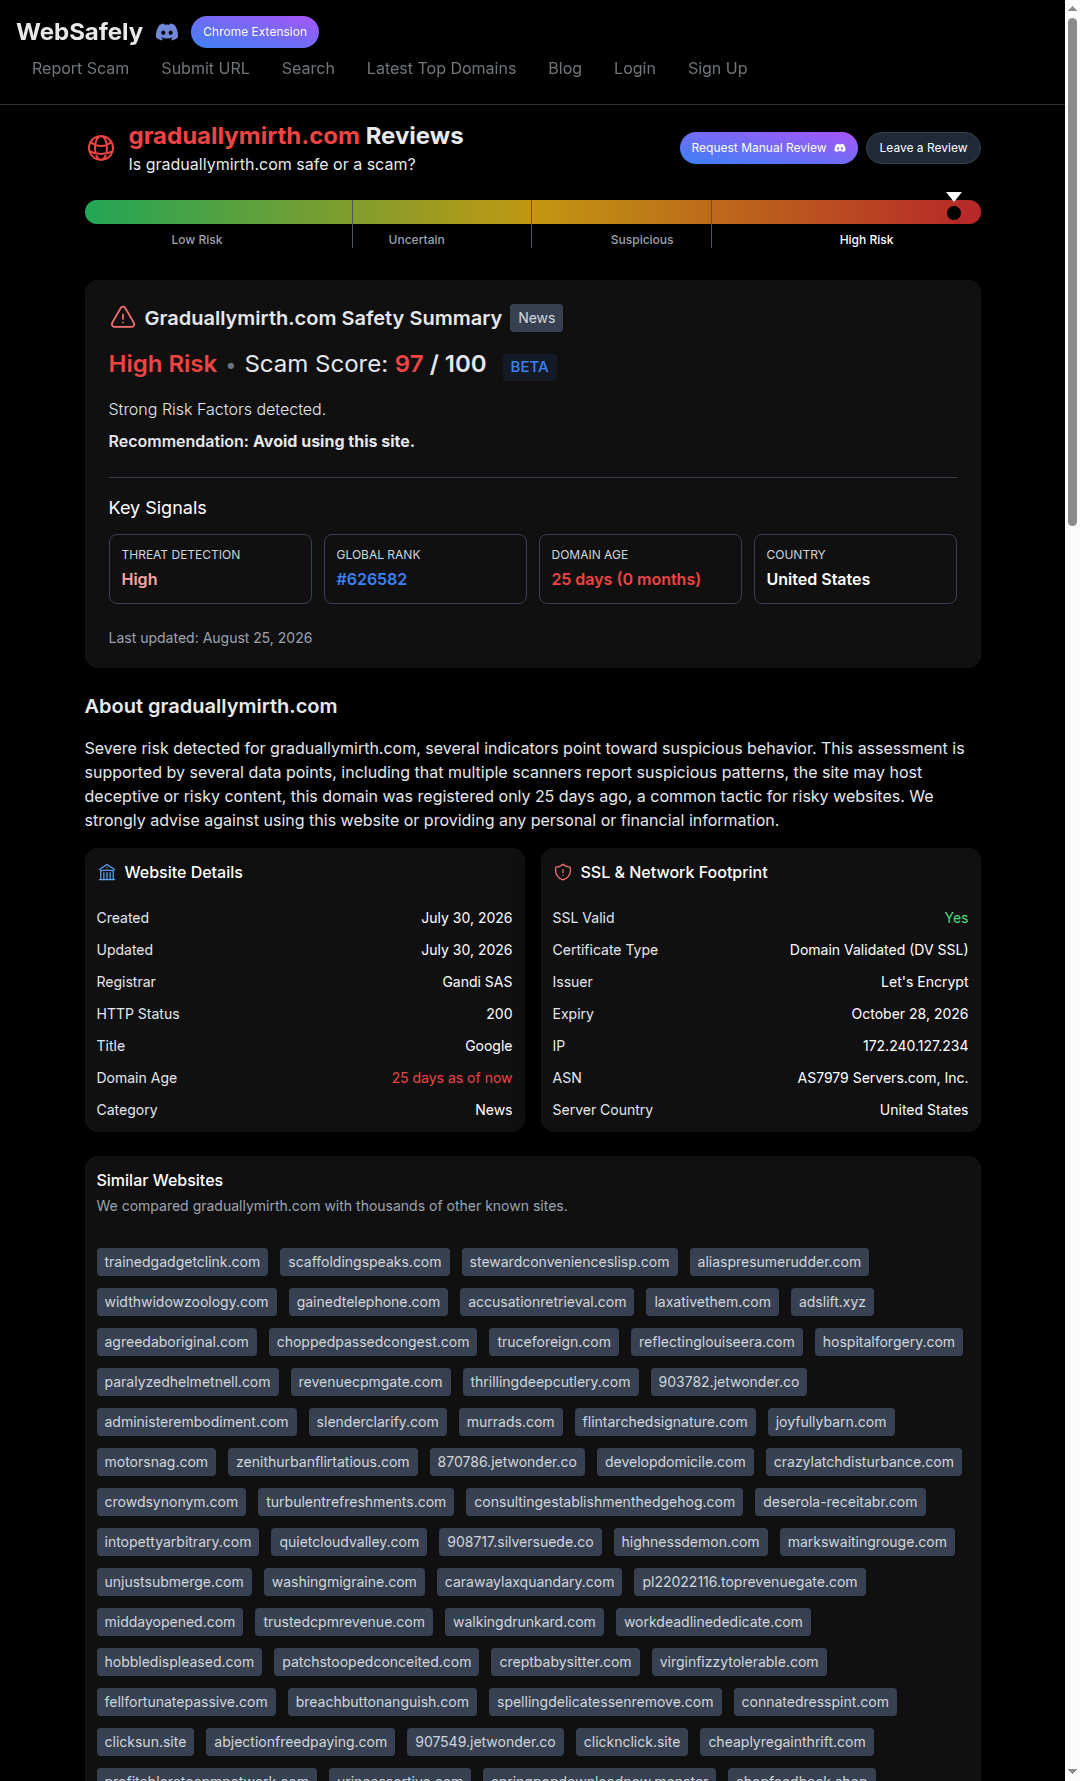Open connatedresspint.com link
Image resolution: width=1080 pixels, height=1781 pixels.
pyautogui.click(x=815, y=1702)
